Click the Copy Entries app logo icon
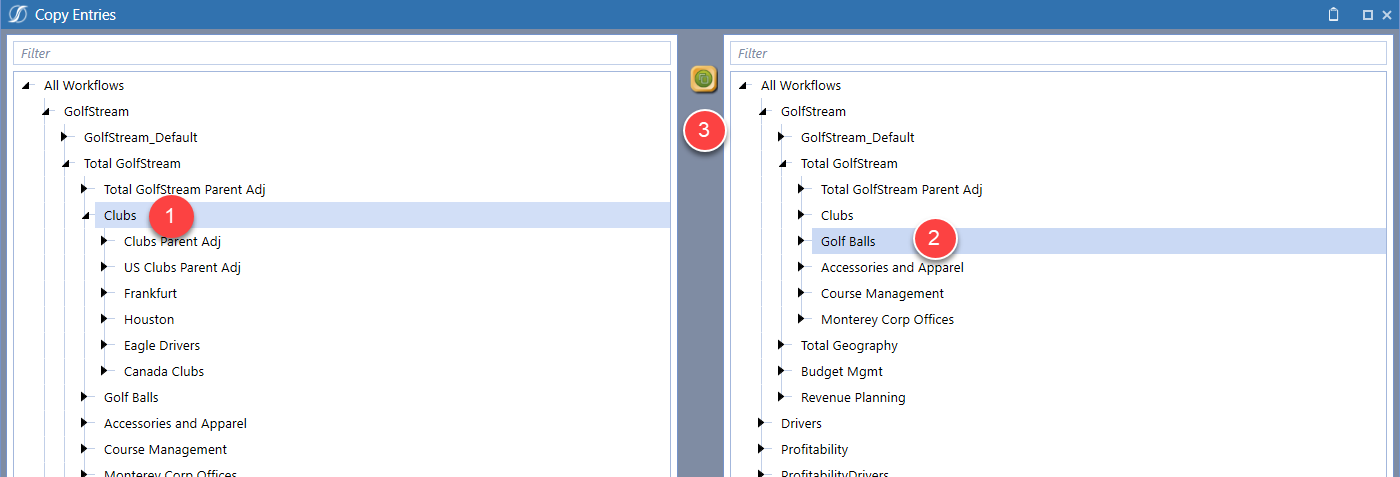Screen dimensions: 1400x477 click(16, 14)
